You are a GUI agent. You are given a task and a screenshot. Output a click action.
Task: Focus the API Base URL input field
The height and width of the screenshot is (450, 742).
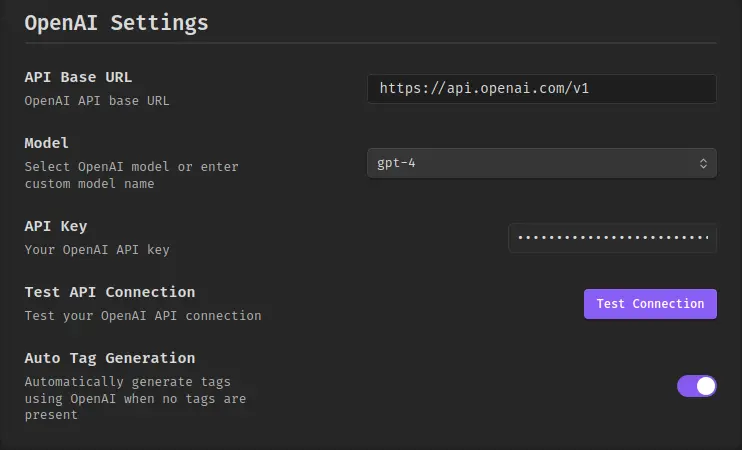(x=542, y=89)
